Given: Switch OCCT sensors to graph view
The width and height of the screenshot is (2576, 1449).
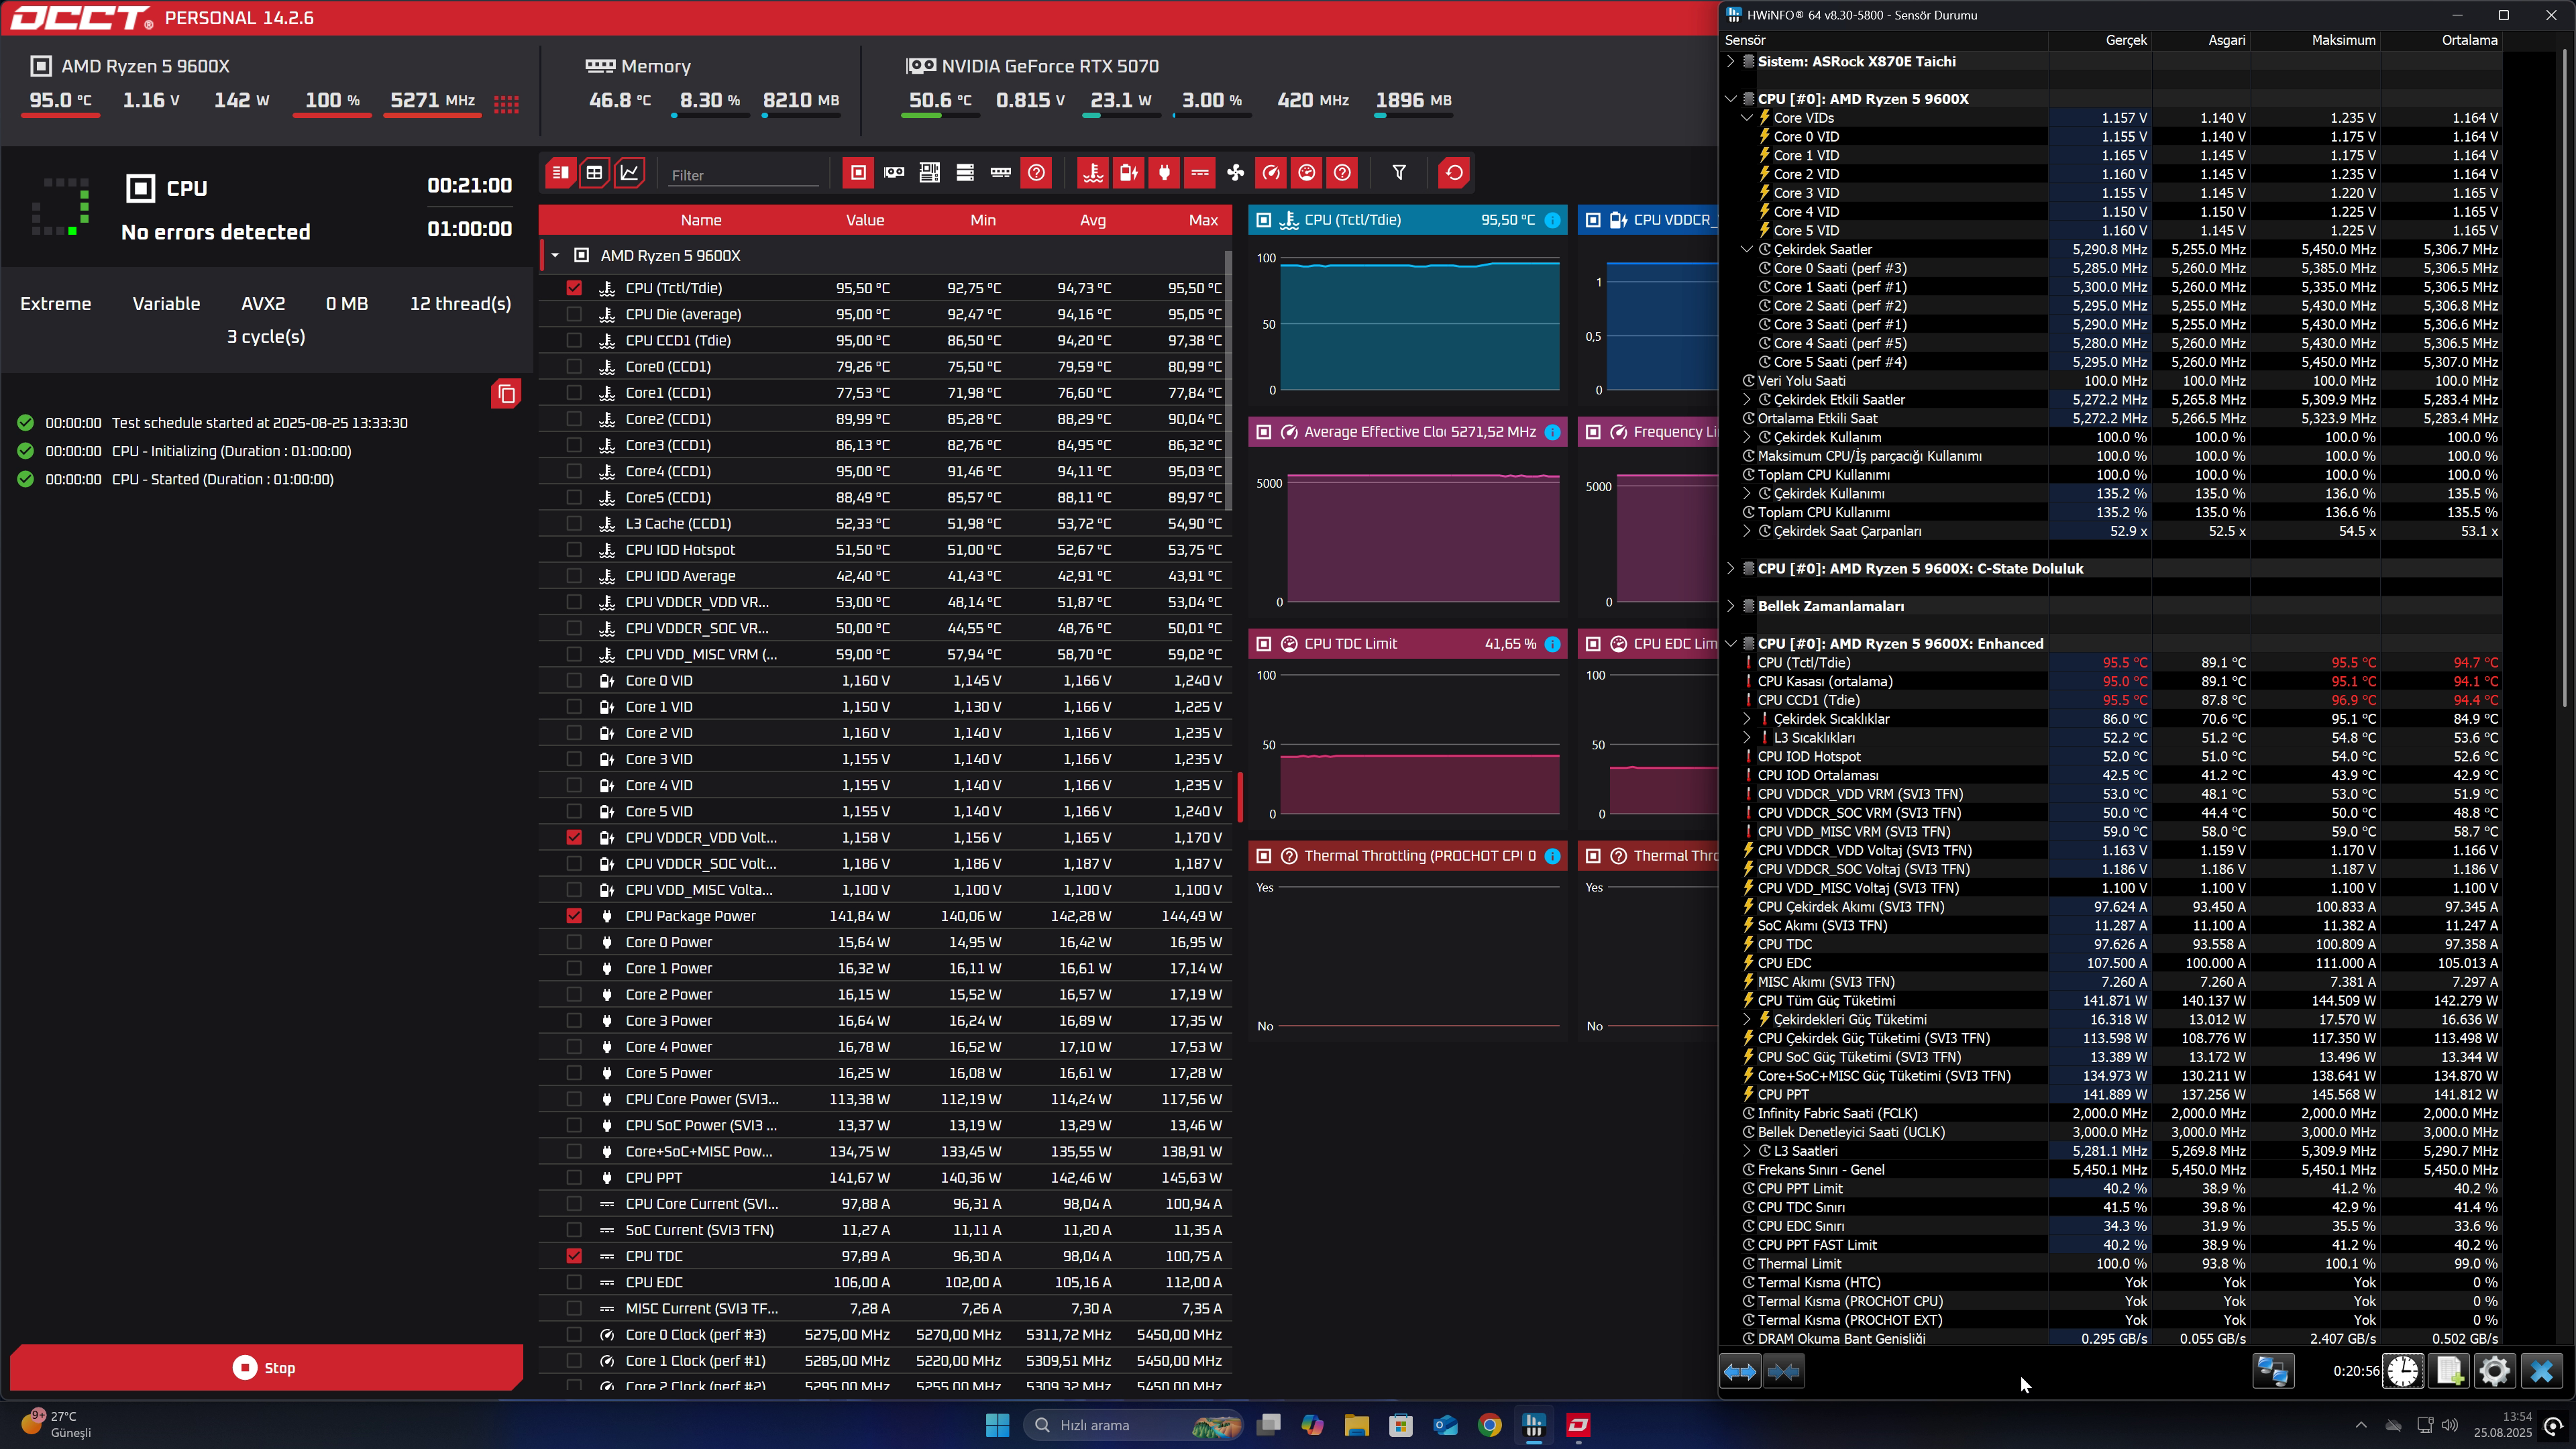Looking at the screenshot, I should pyautogui.click(x=629, y=173).
